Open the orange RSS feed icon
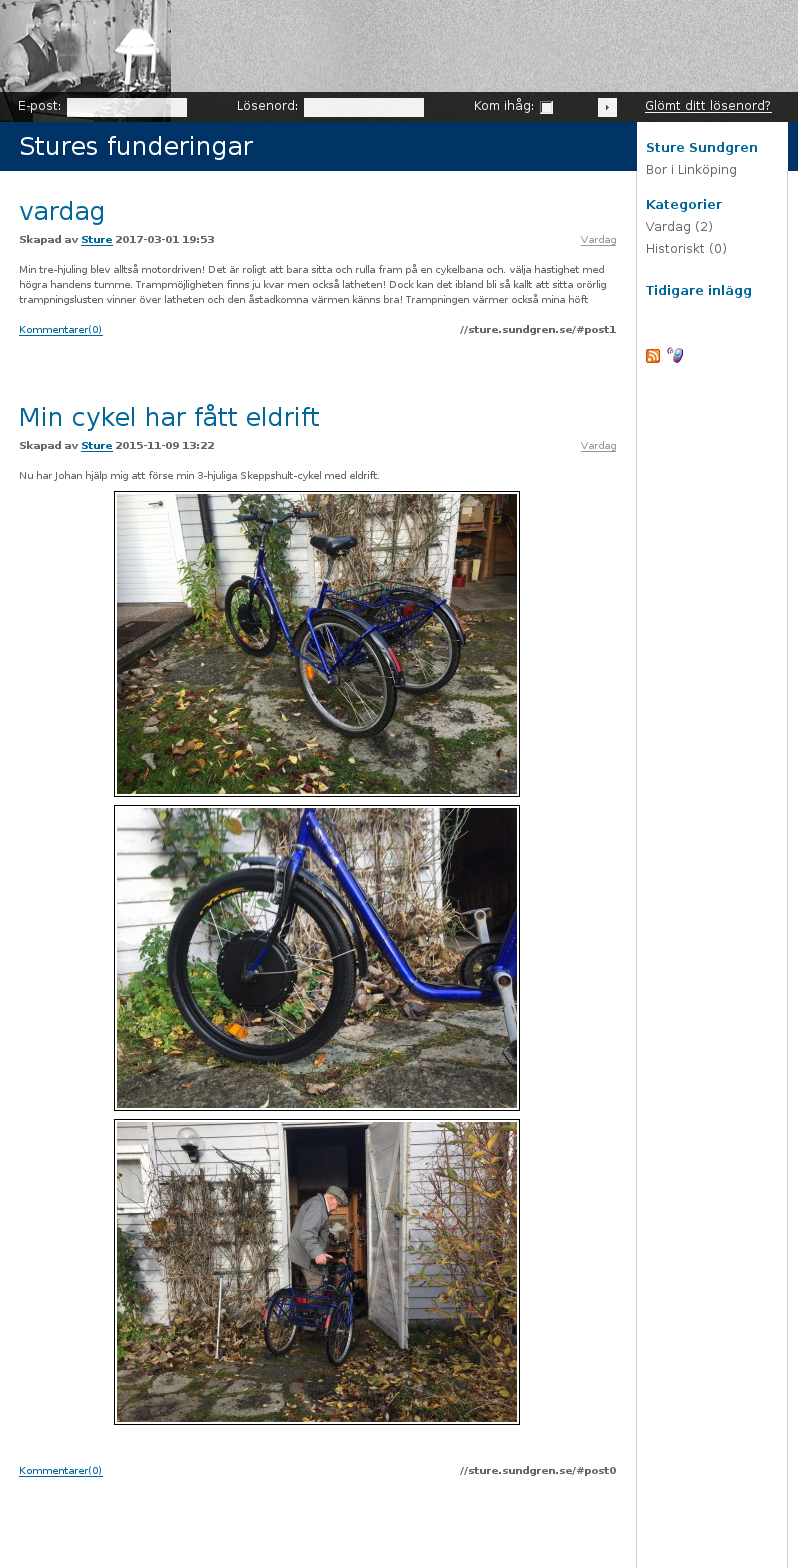798x1568 pixels. pyautogui.click(x=653, y=356)
